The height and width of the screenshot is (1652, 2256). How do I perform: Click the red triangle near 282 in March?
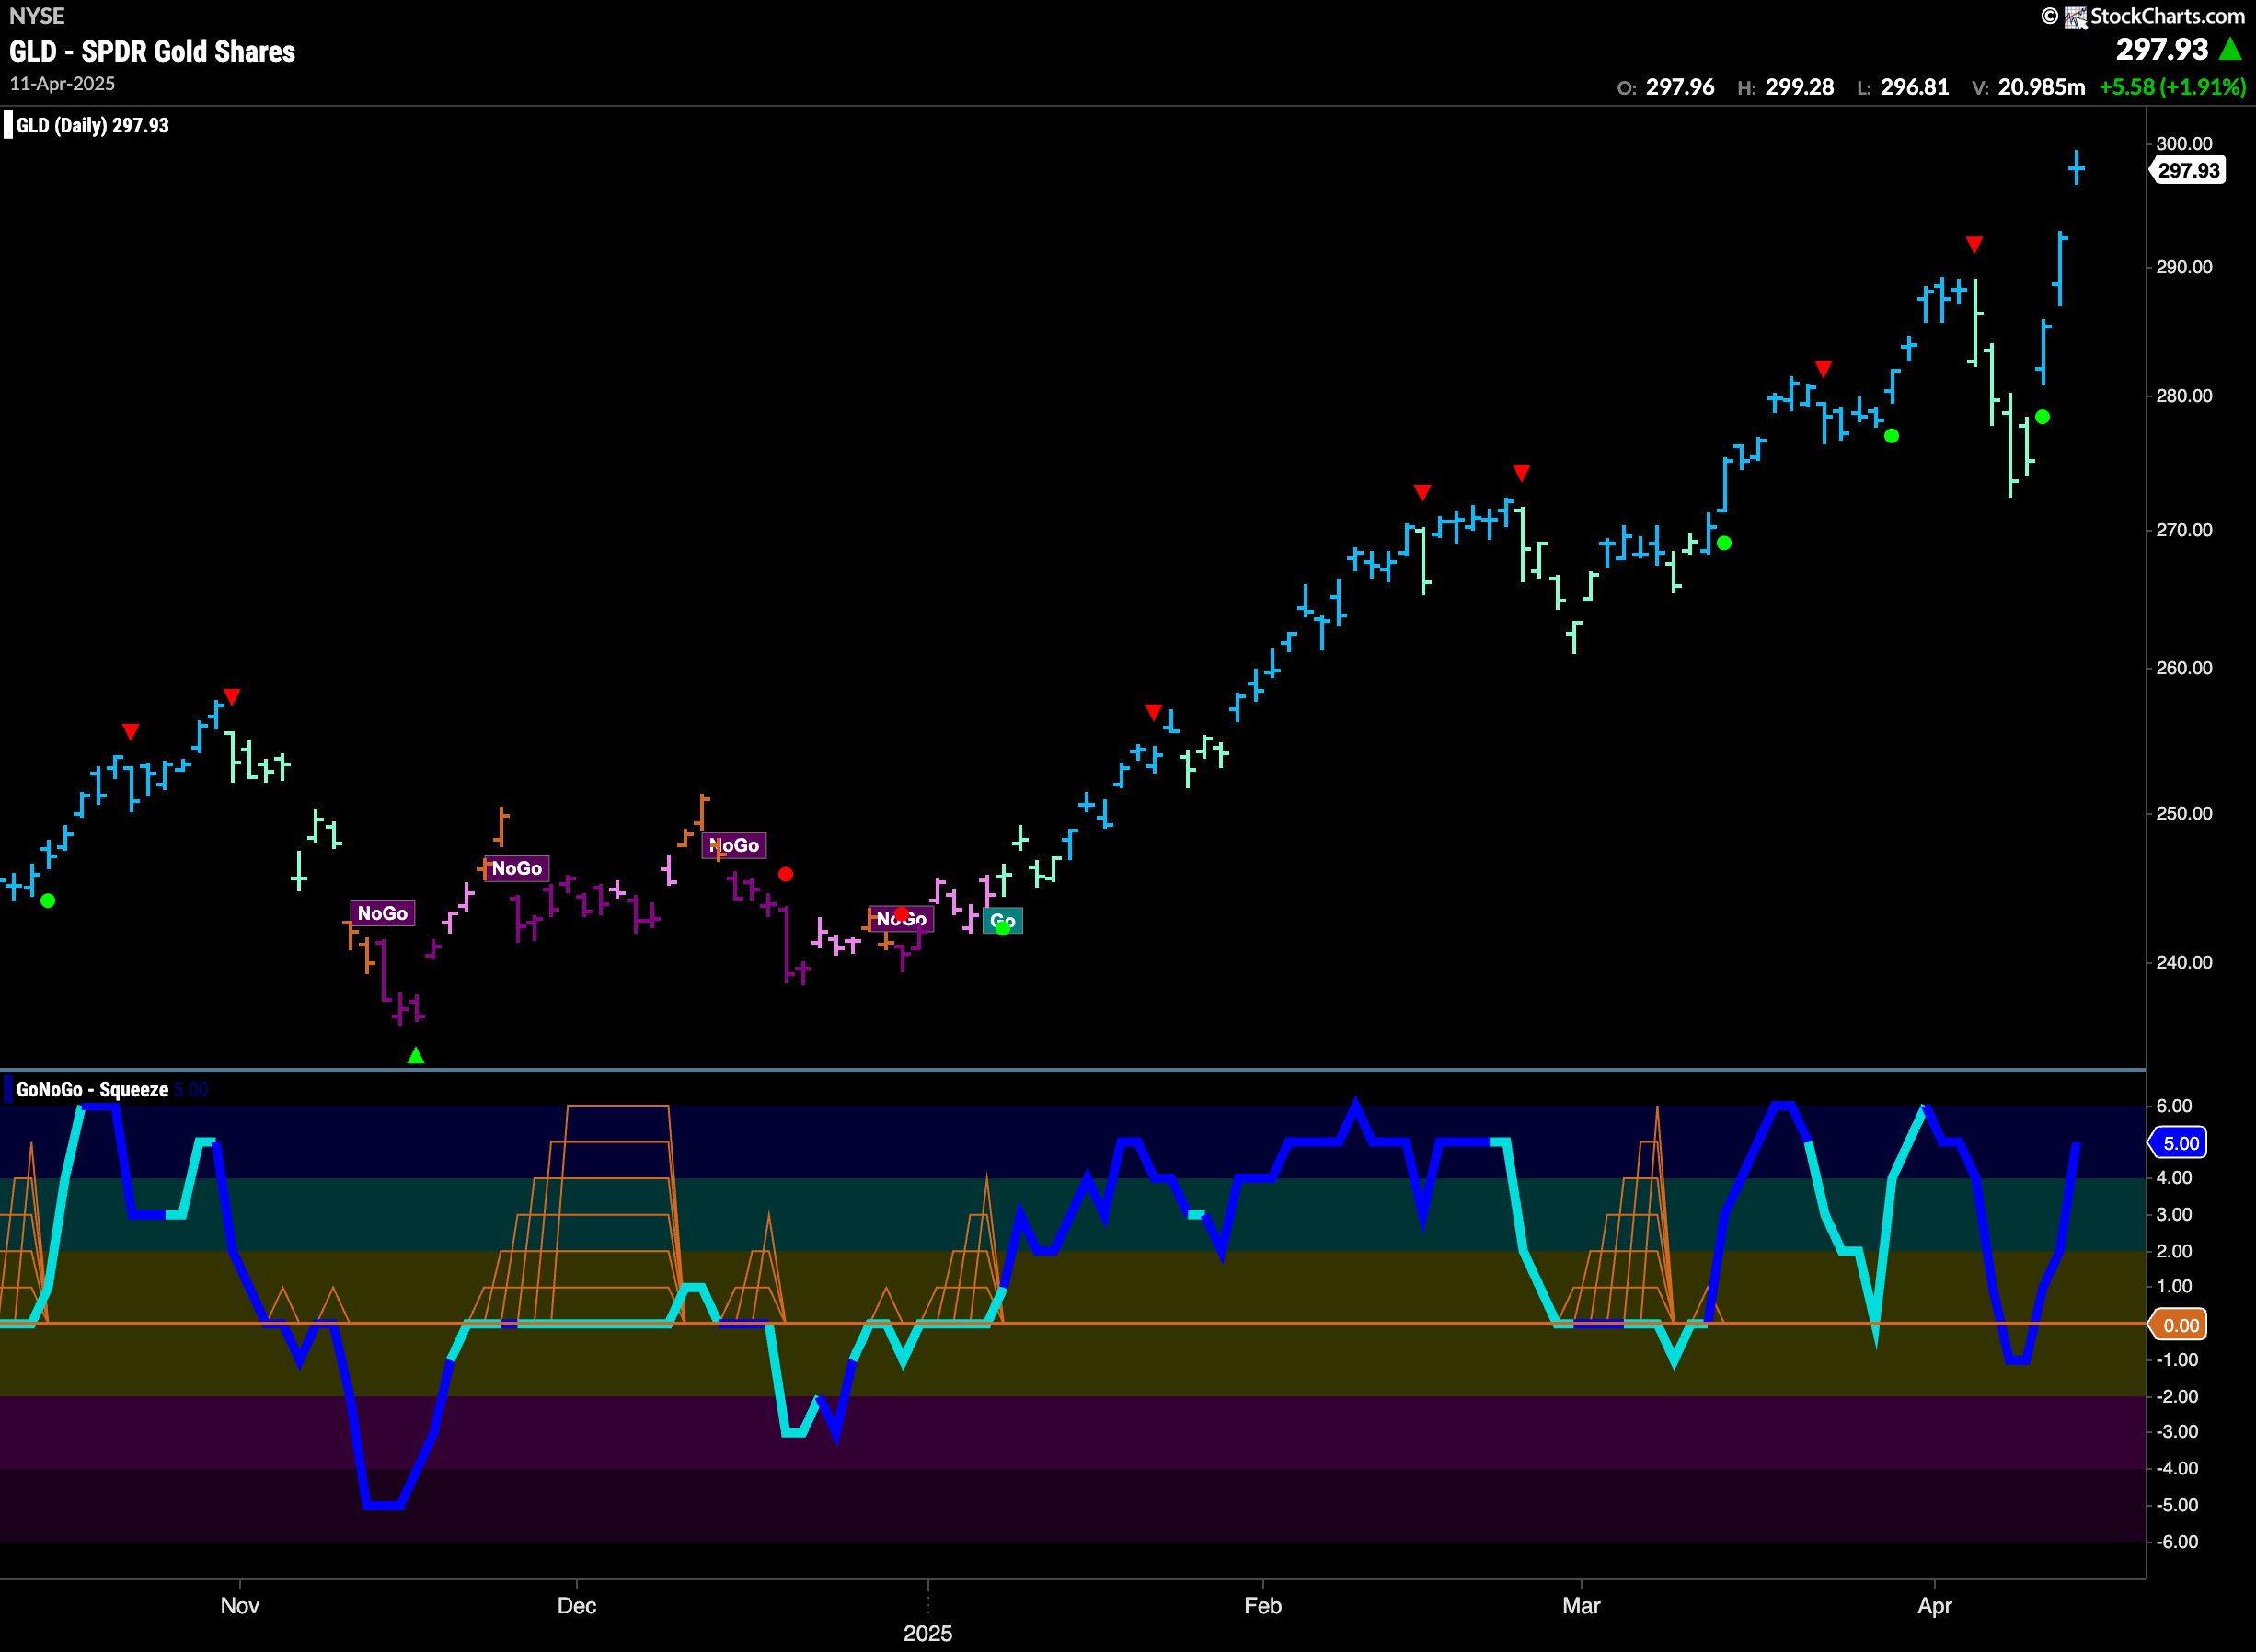pos(1823,369)
